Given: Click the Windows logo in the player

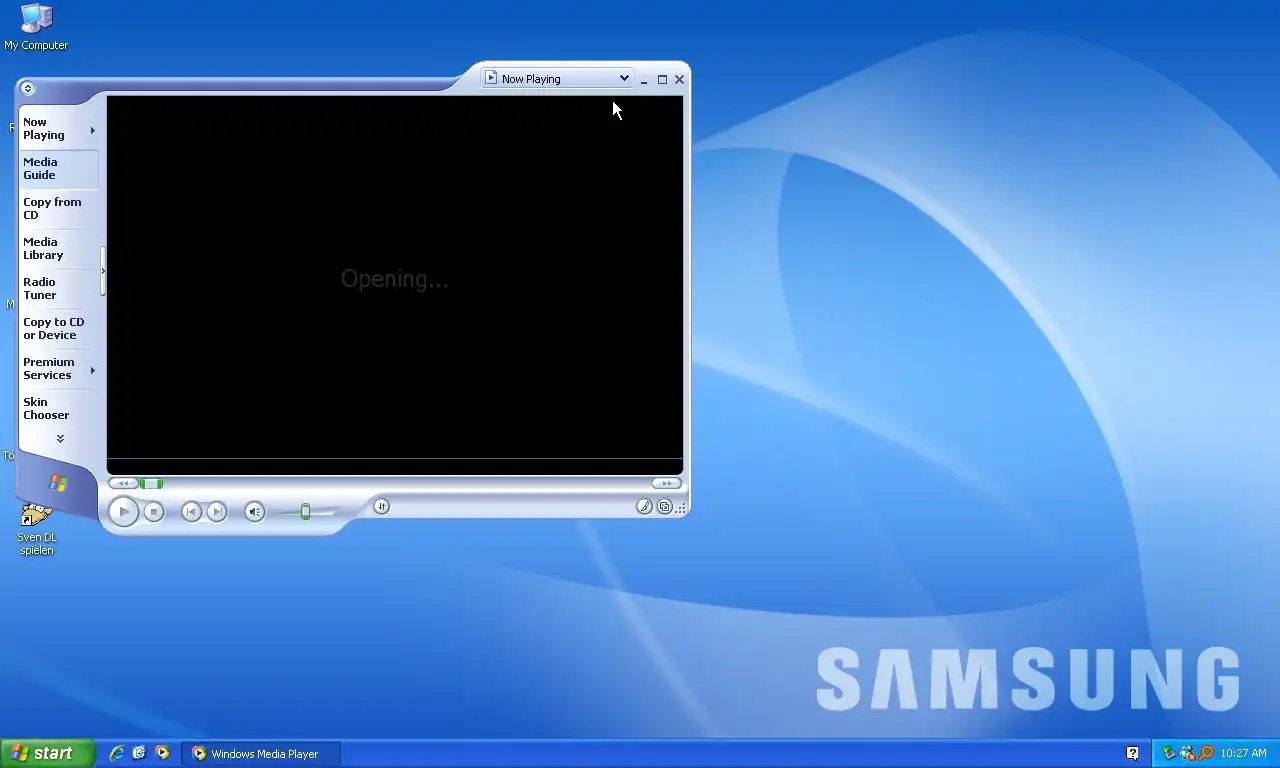Looking at the screenshot, I should coord(58,483).
